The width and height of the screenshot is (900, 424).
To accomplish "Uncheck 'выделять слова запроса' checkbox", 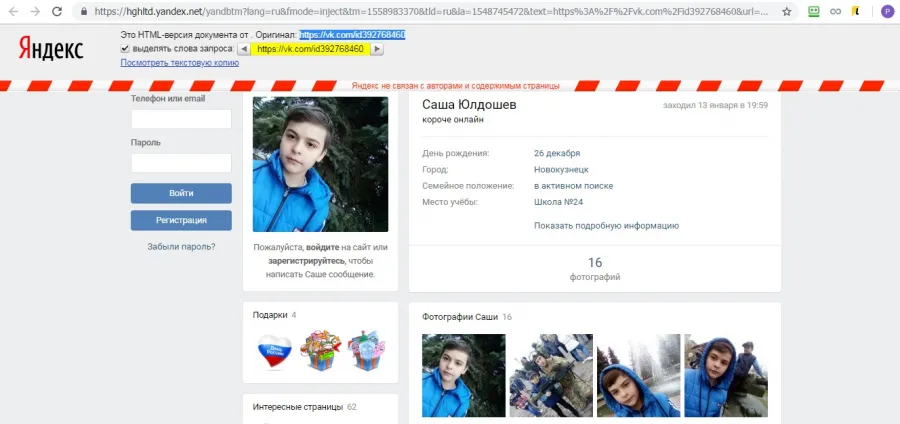I will (125, 49).
